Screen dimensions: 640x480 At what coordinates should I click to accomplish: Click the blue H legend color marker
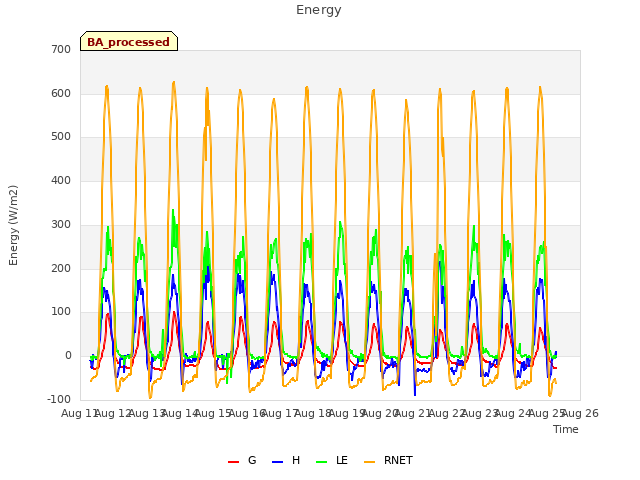coord(278,462)
